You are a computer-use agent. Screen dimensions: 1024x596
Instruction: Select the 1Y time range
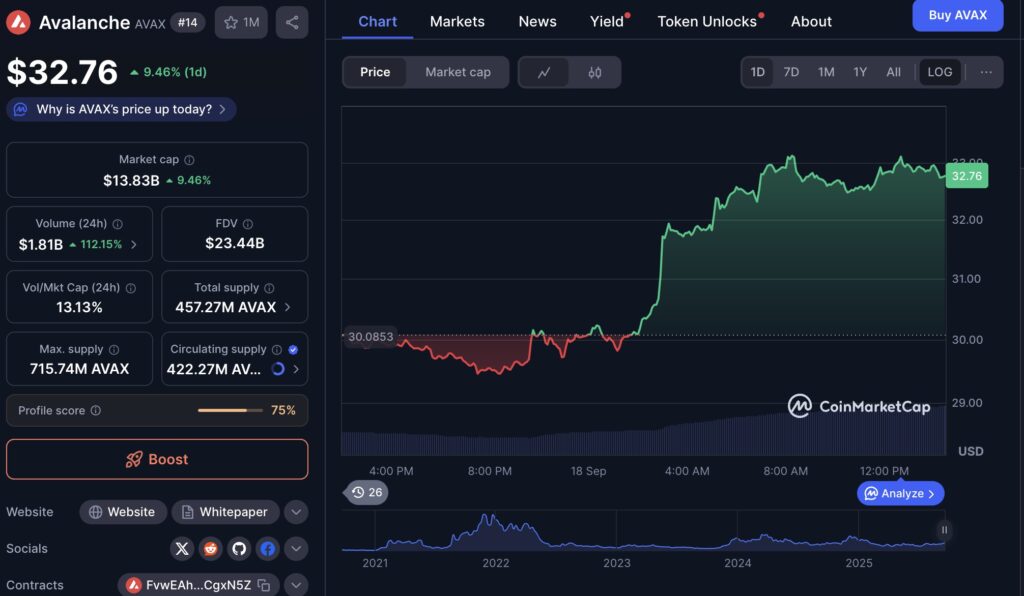click(x=860, y=72)
